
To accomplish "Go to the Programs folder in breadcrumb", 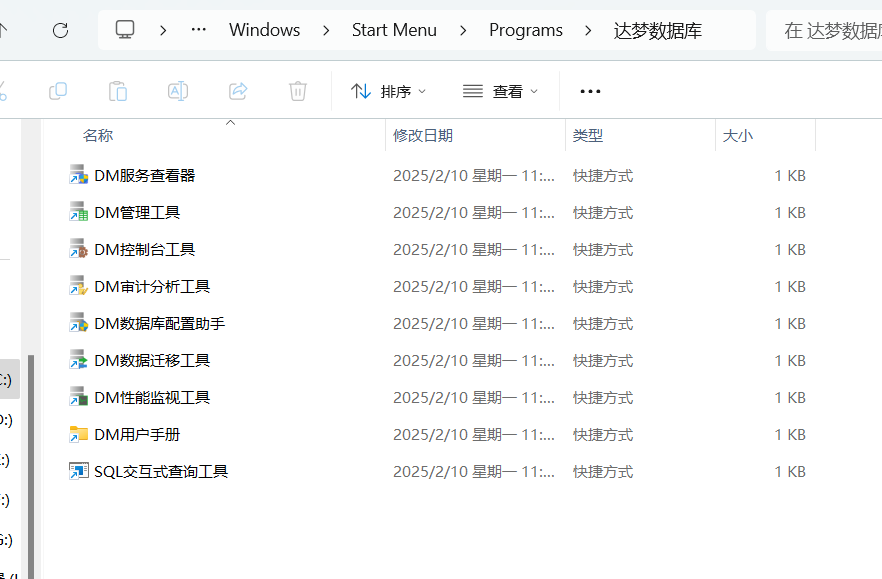I will (x=526, y=30).
